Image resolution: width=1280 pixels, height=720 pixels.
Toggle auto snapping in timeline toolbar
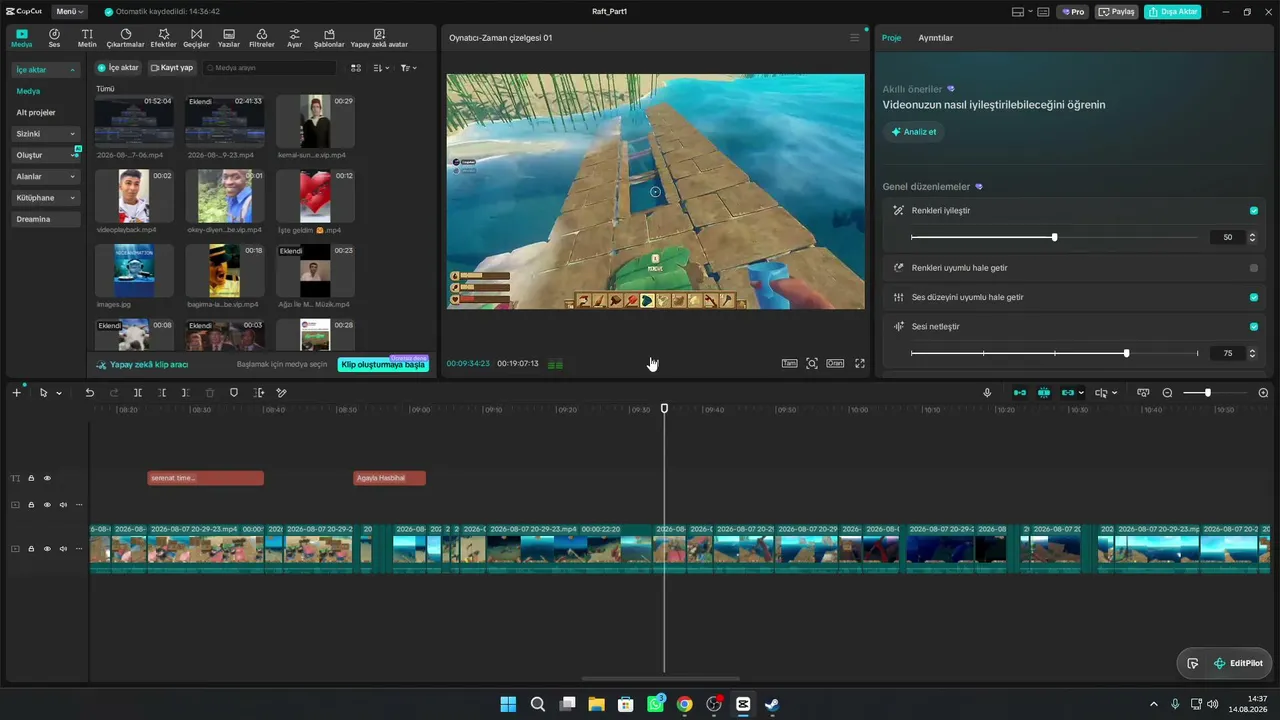pyautogui.click(x=1044, y=393)
